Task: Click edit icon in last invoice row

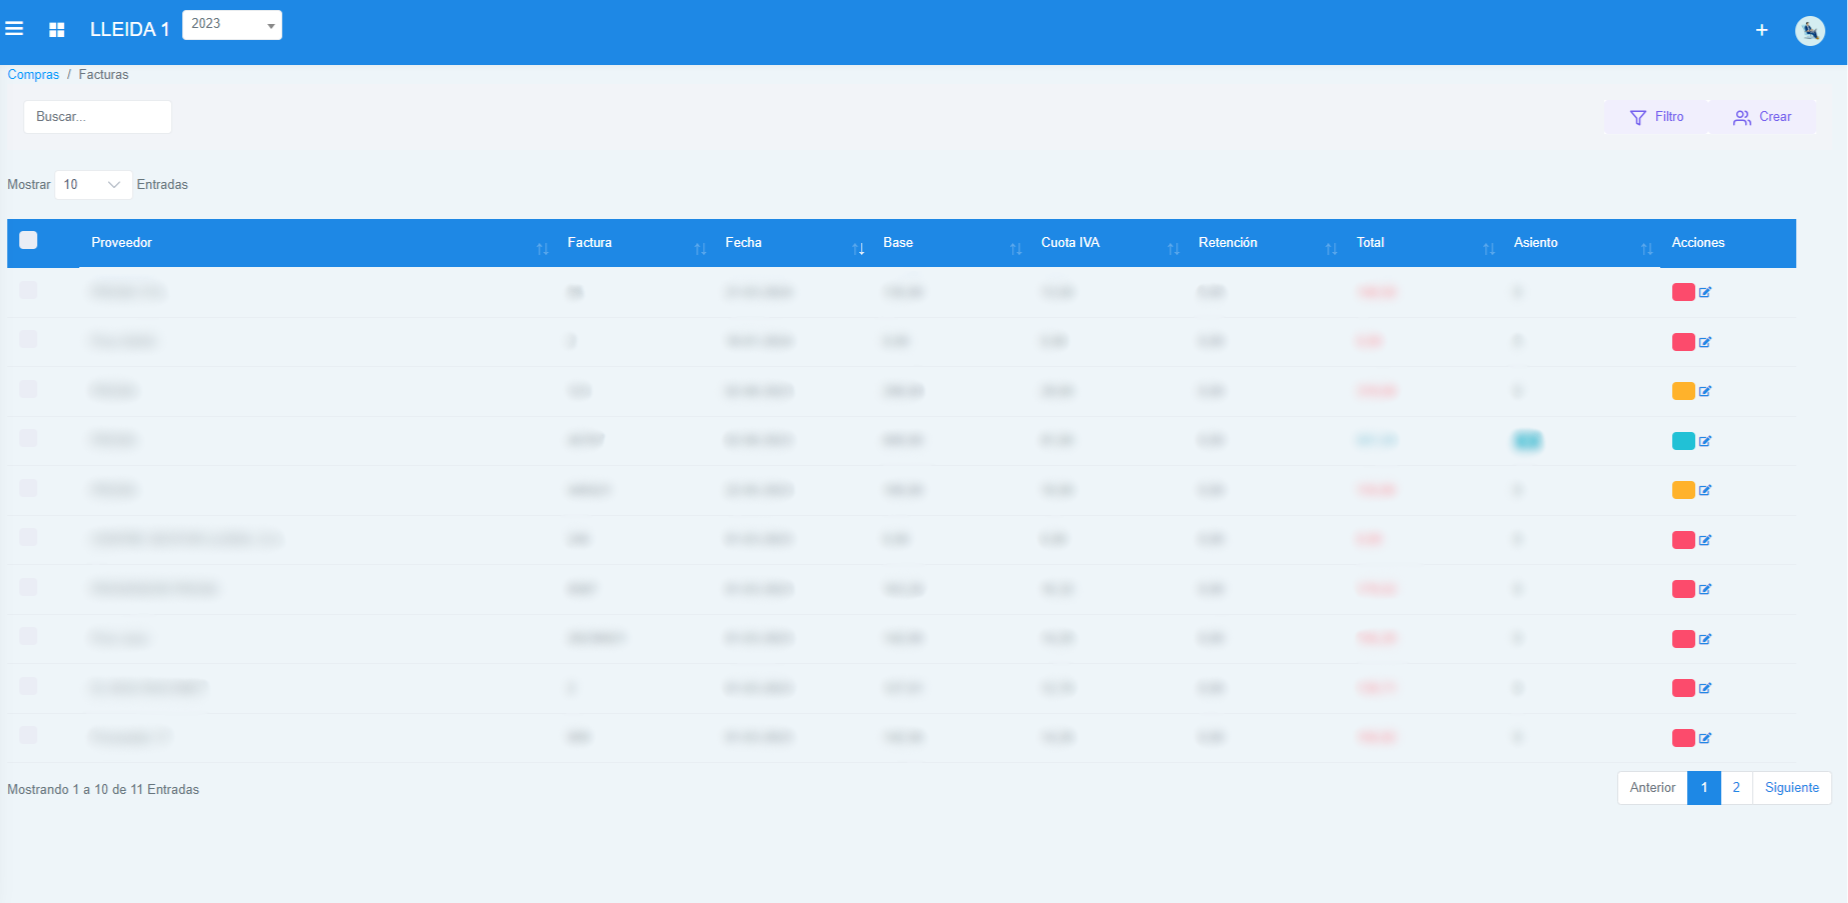Action: point(1705,738)
